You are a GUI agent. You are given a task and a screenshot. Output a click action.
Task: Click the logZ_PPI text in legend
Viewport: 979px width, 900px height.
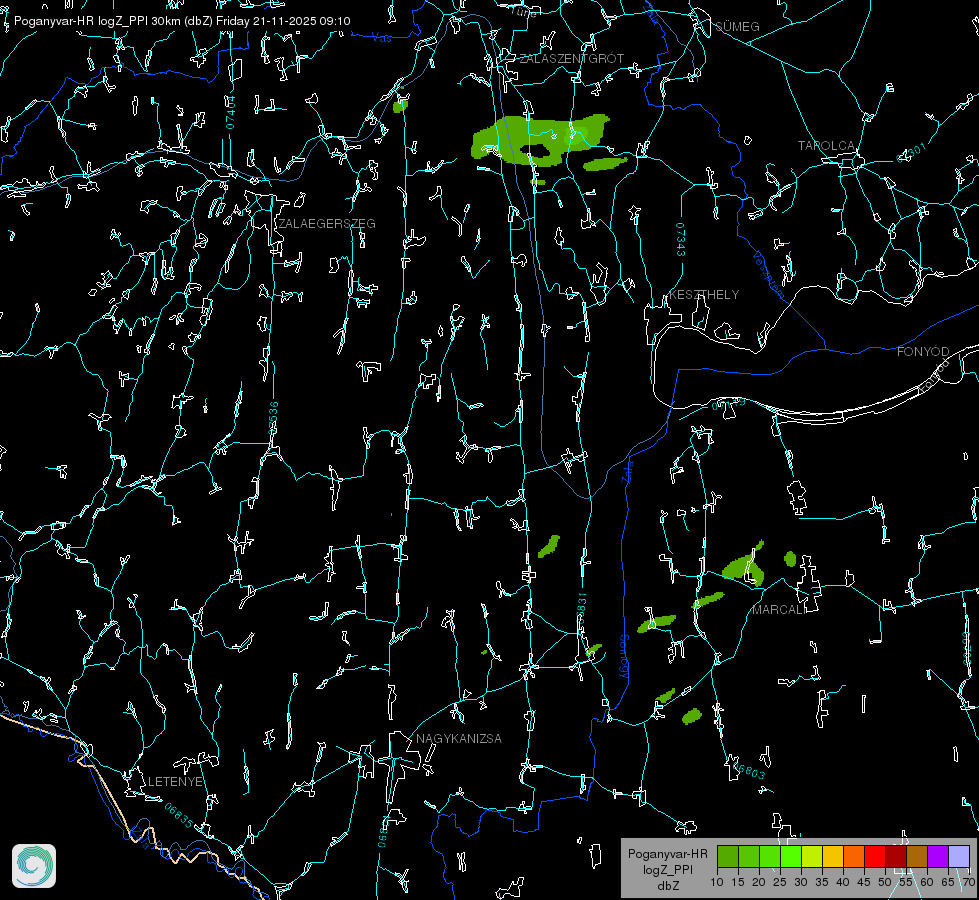(x=667, y=870)
